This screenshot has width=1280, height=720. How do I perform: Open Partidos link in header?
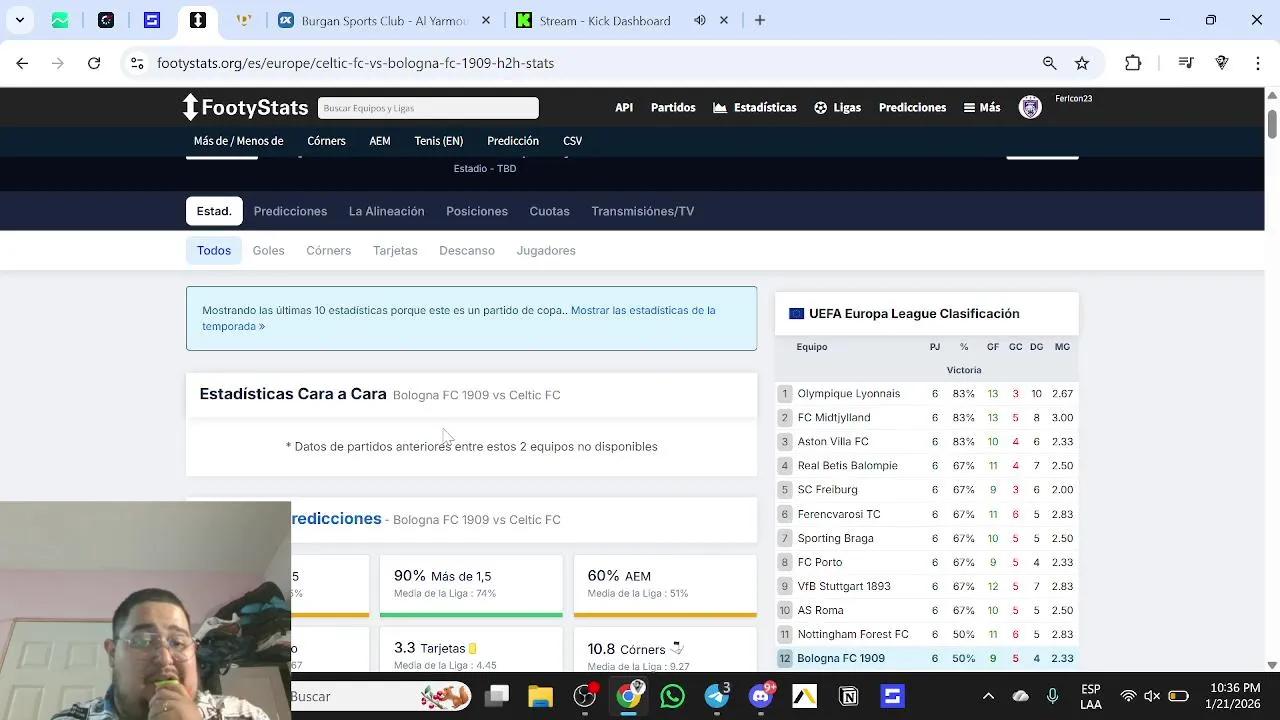pyautogui.click(x=673, y=107)
